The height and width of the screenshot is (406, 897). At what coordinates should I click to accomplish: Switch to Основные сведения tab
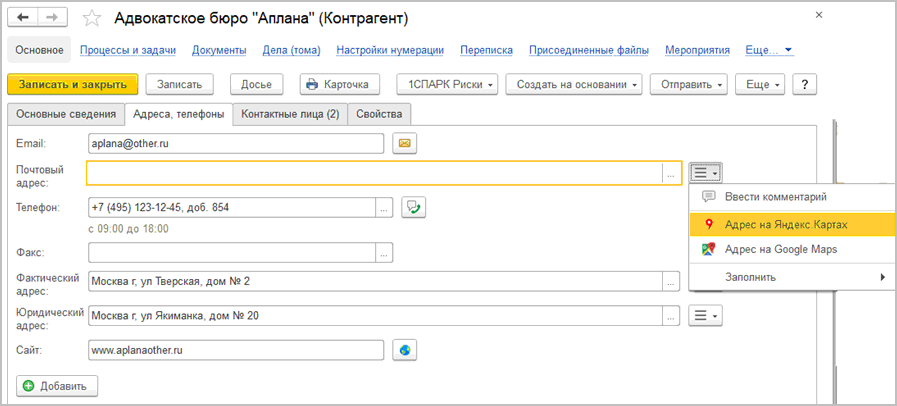(64, 114)
